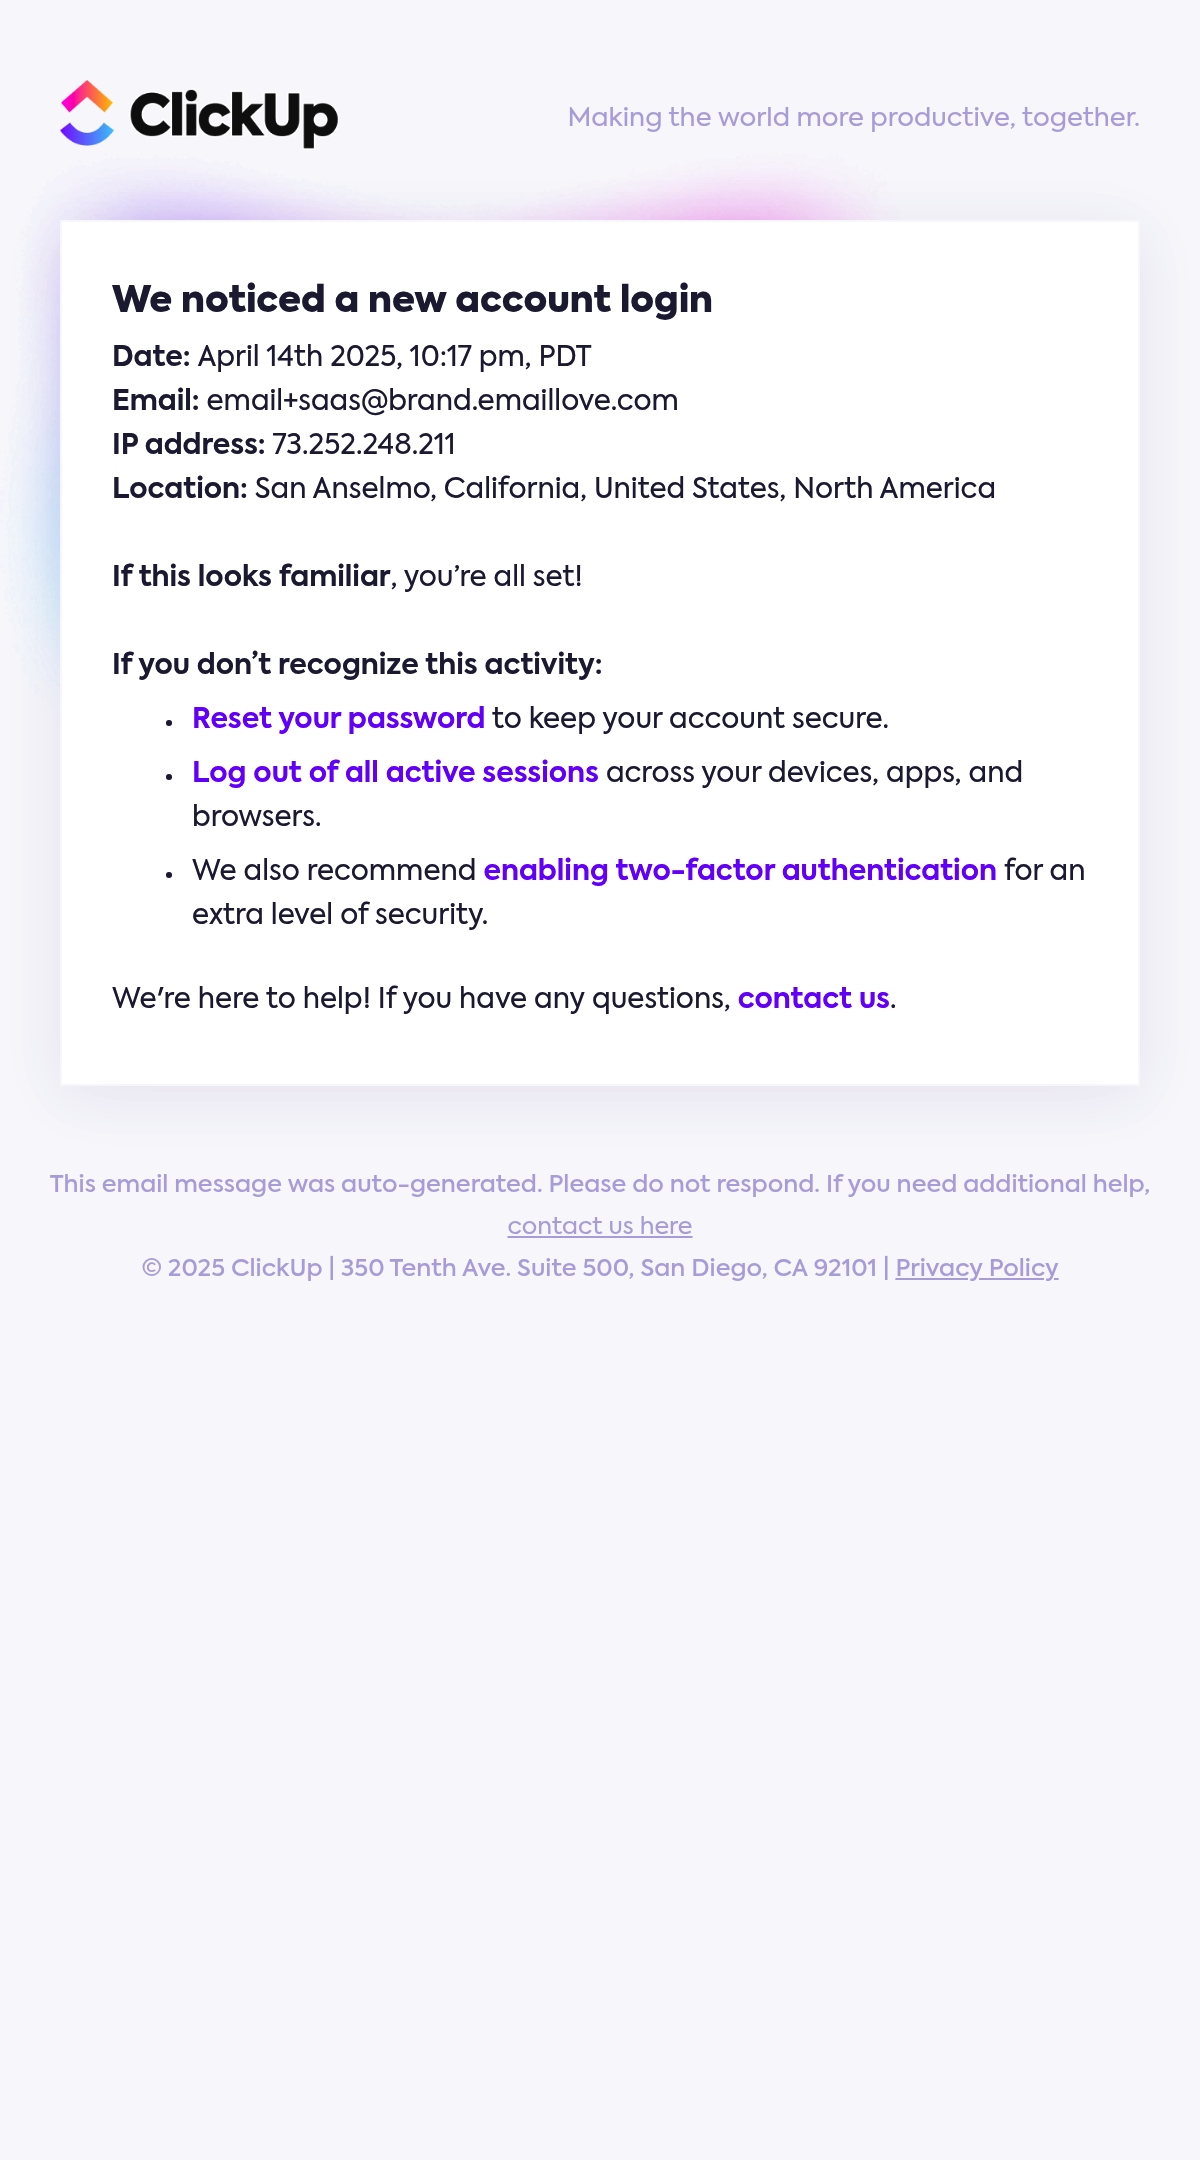
Task: Click the tagline Making the world more productive
Action: [x=854, y=117]
